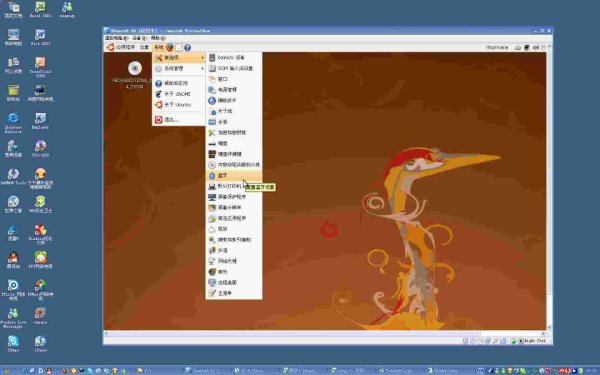
Task: Select Word 2003 desktop shortcut
Action: coord(40,38)
